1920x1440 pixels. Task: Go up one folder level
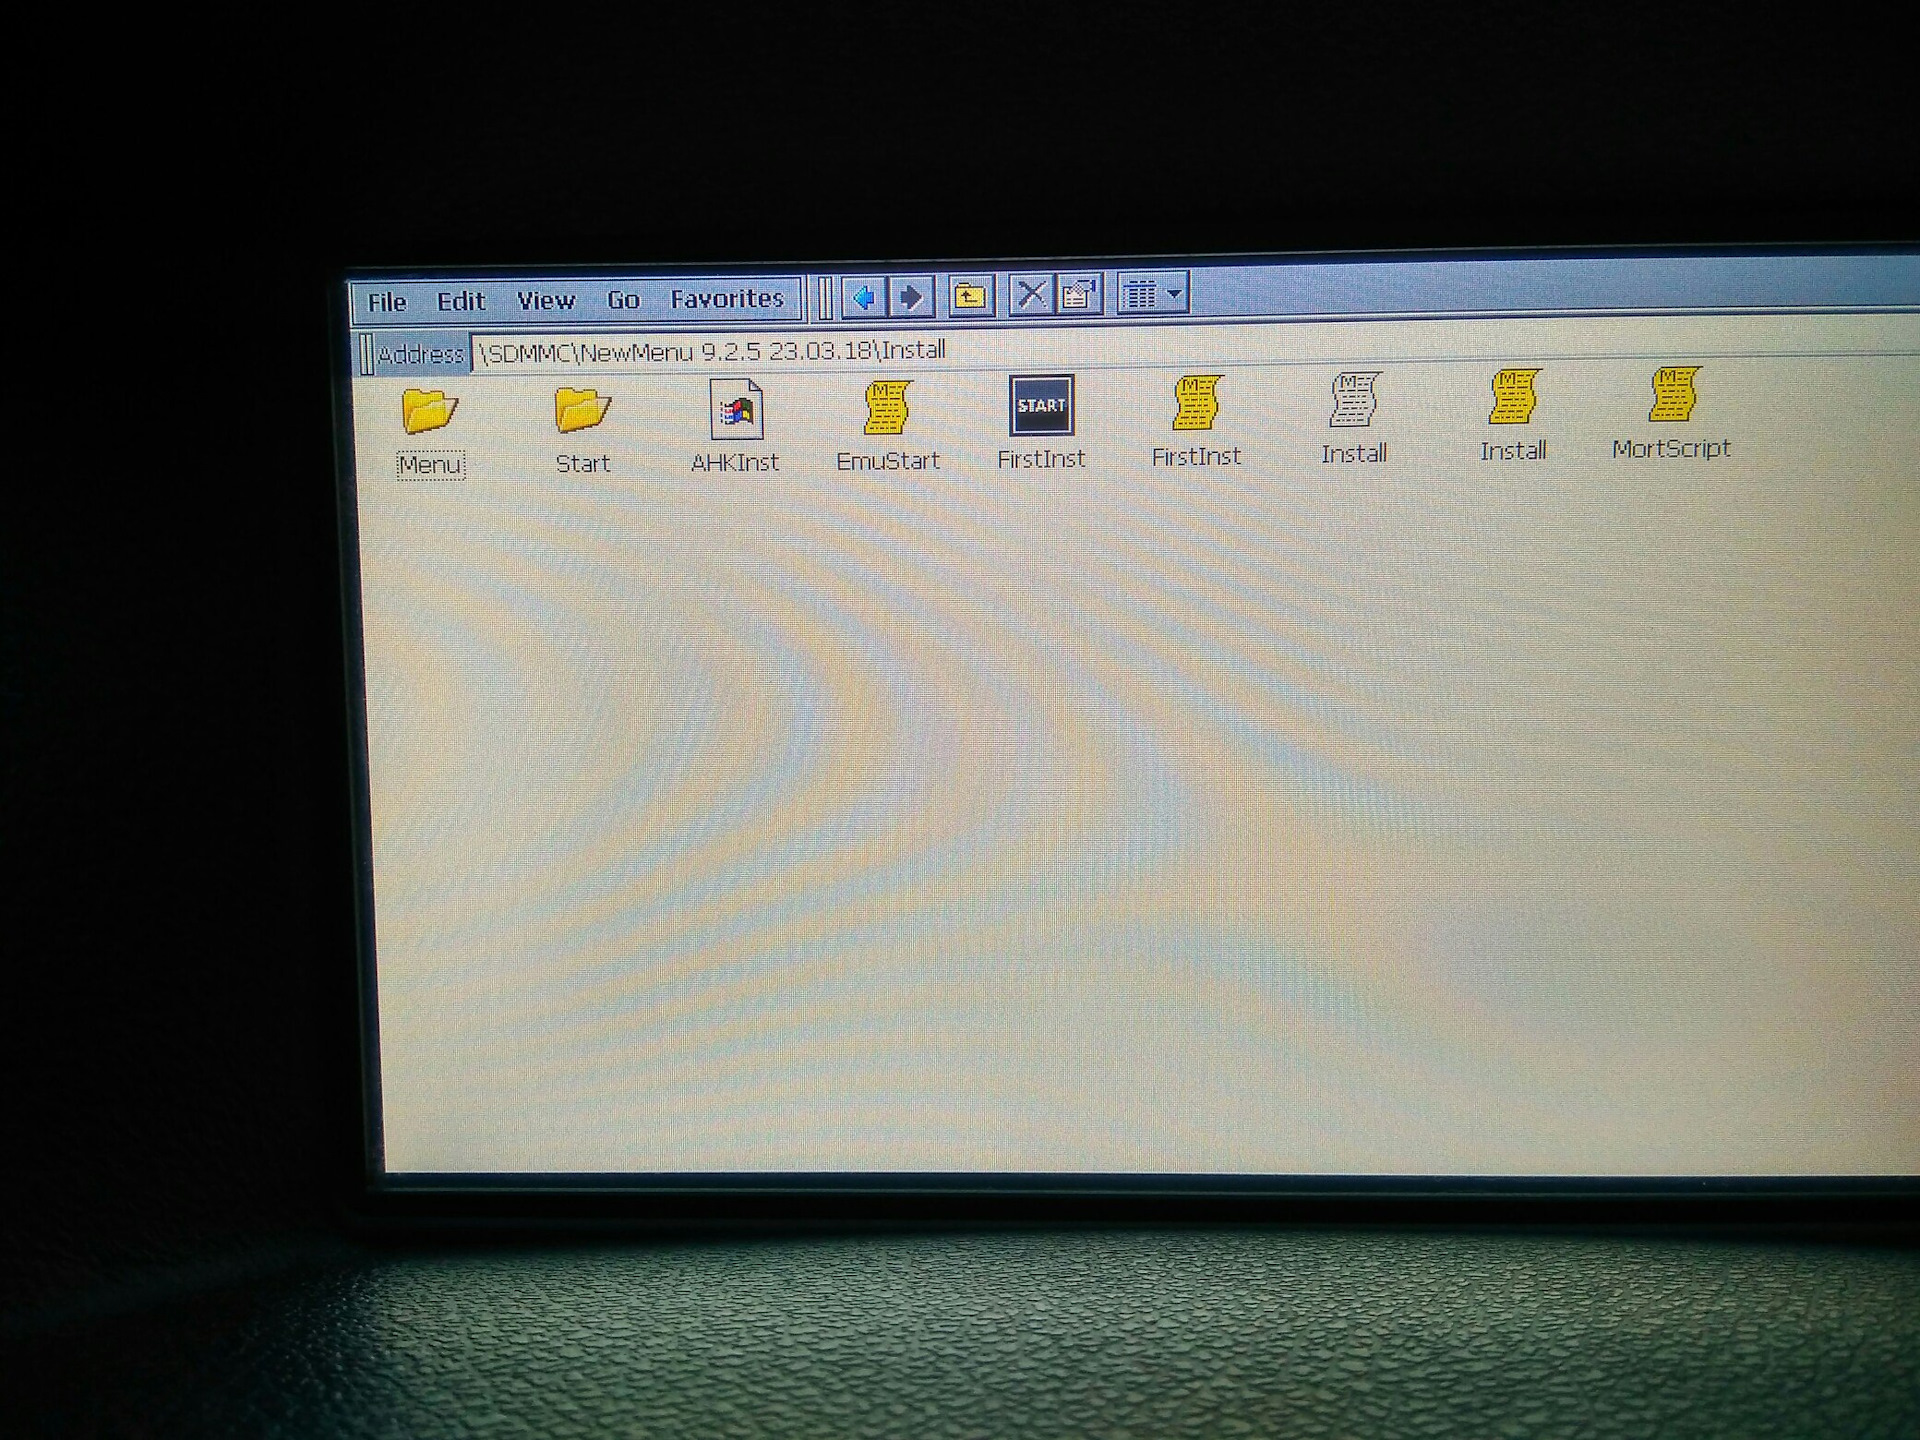coord(969,296)
